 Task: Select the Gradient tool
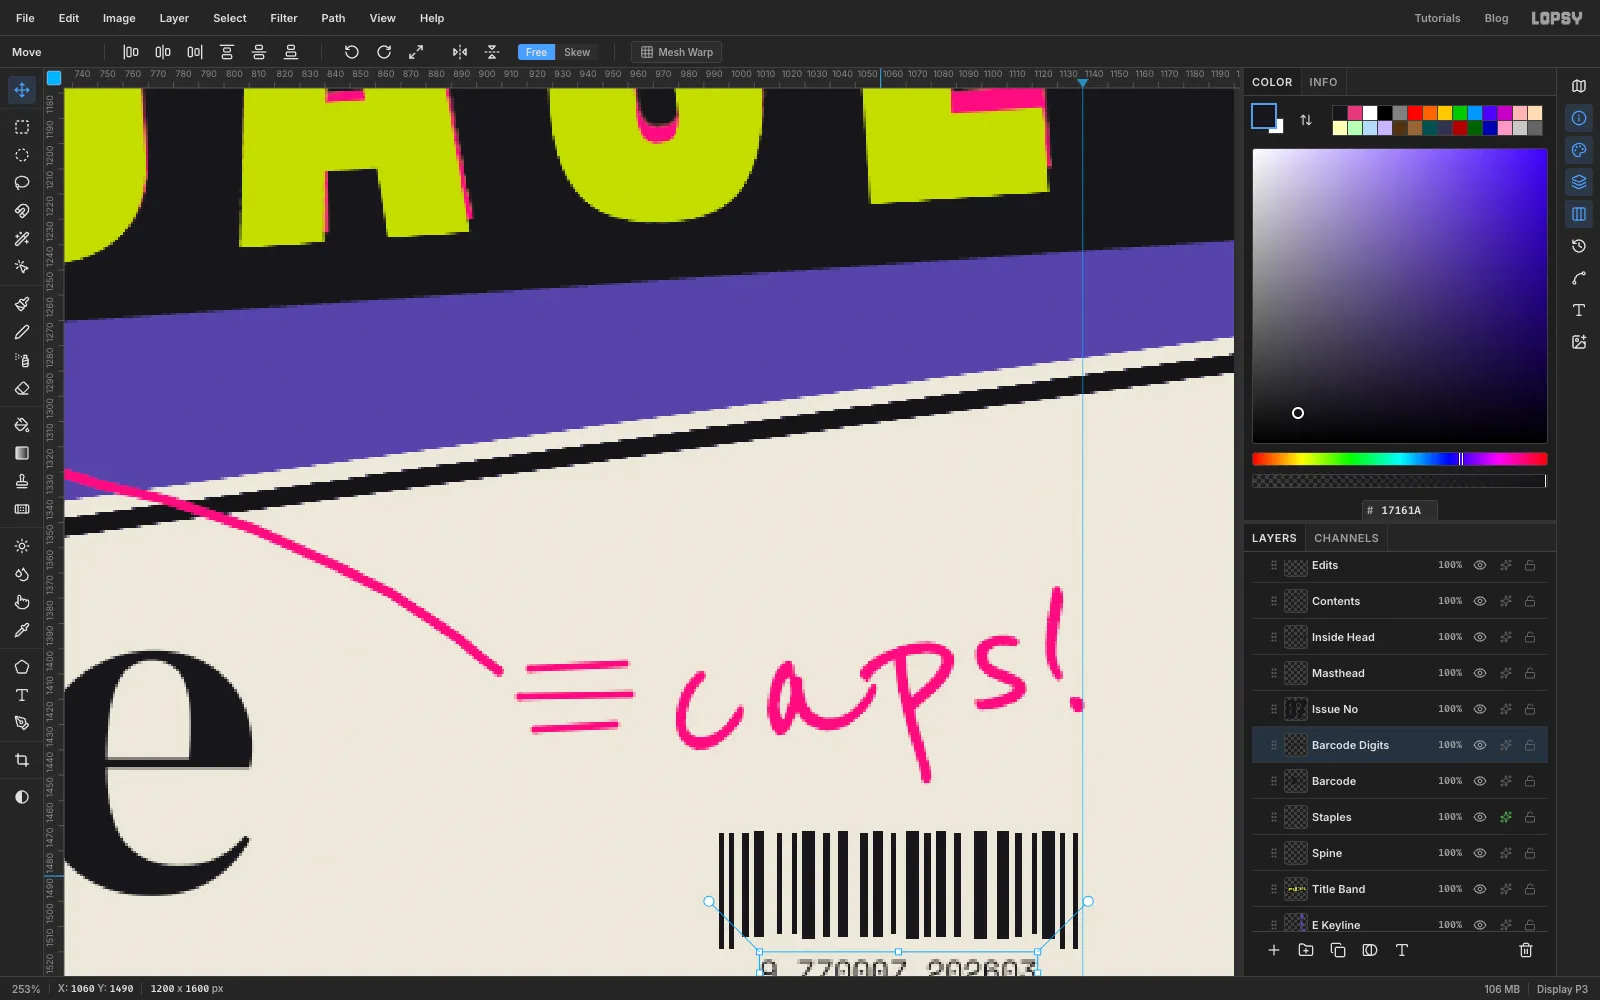22,453
